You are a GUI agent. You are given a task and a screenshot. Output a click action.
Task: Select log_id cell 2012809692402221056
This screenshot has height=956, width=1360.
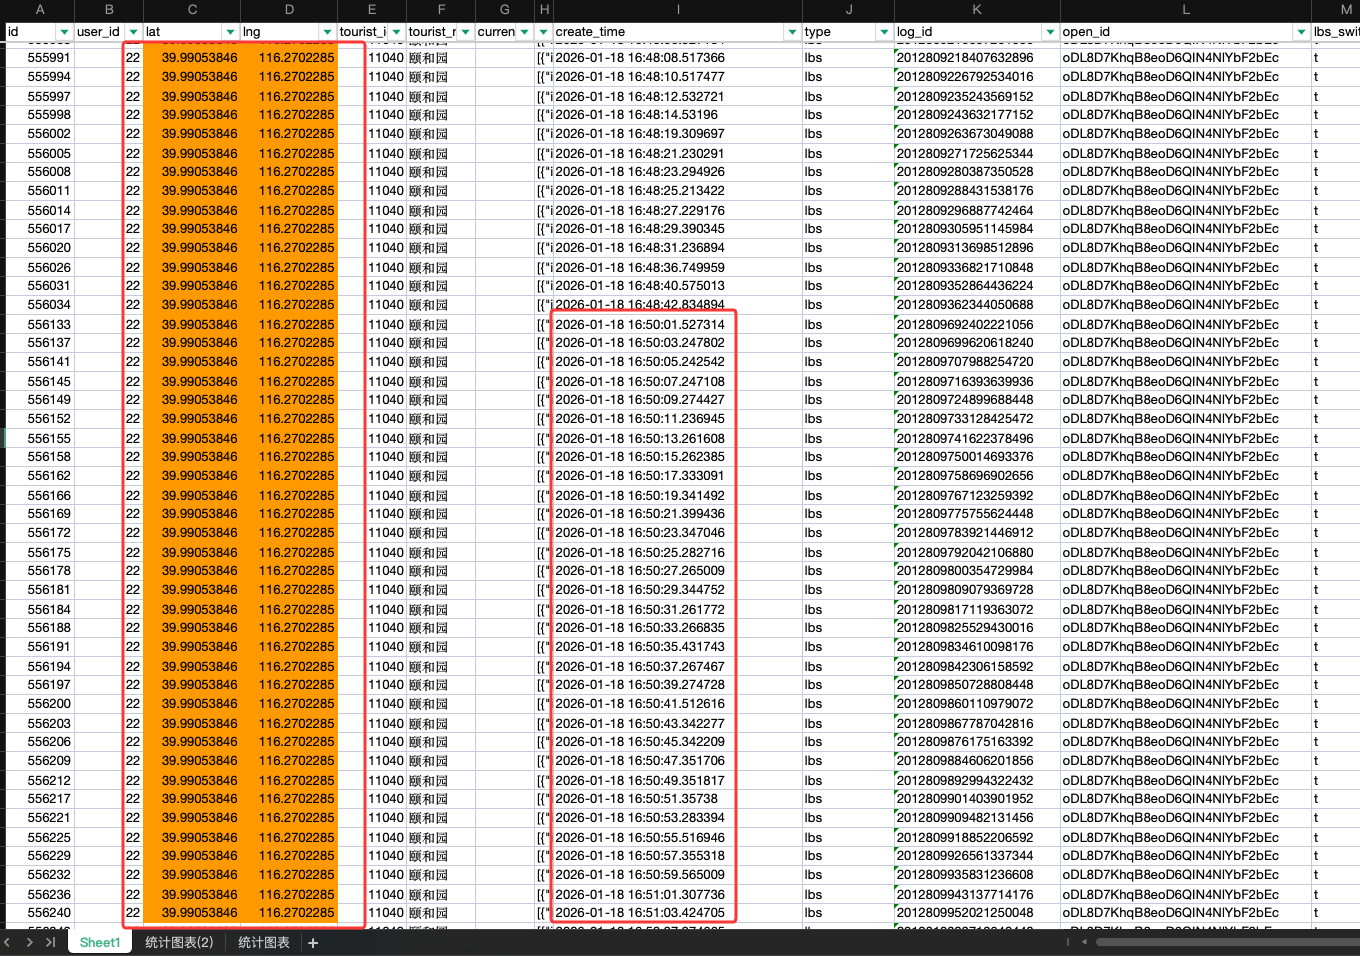[977, 325]
